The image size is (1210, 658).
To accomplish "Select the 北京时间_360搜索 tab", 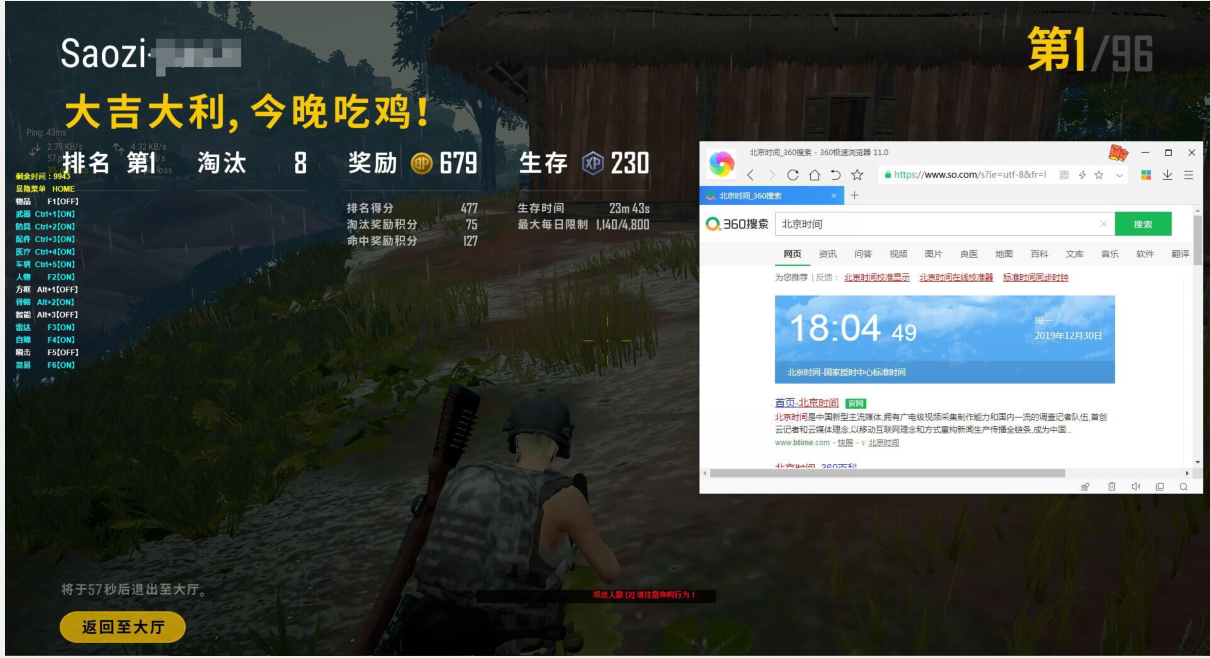I will [772, 196].
